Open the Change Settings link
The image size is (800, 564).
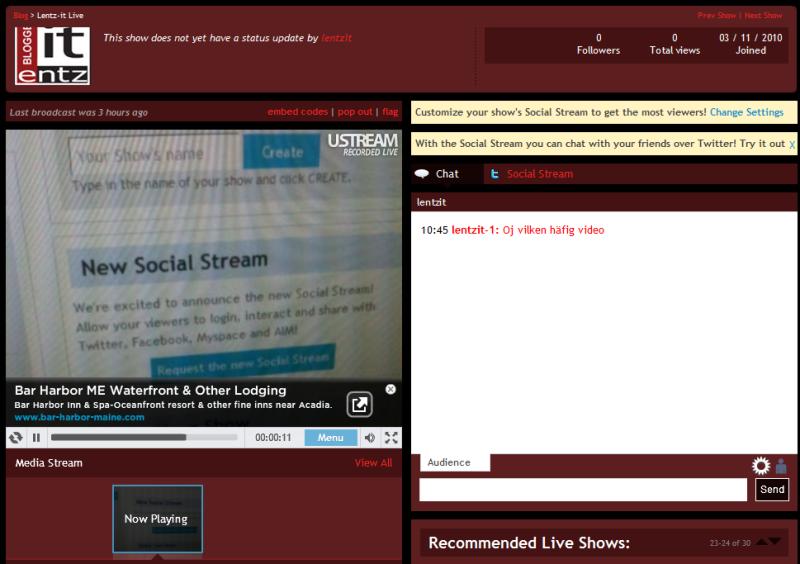click(746, 113)
